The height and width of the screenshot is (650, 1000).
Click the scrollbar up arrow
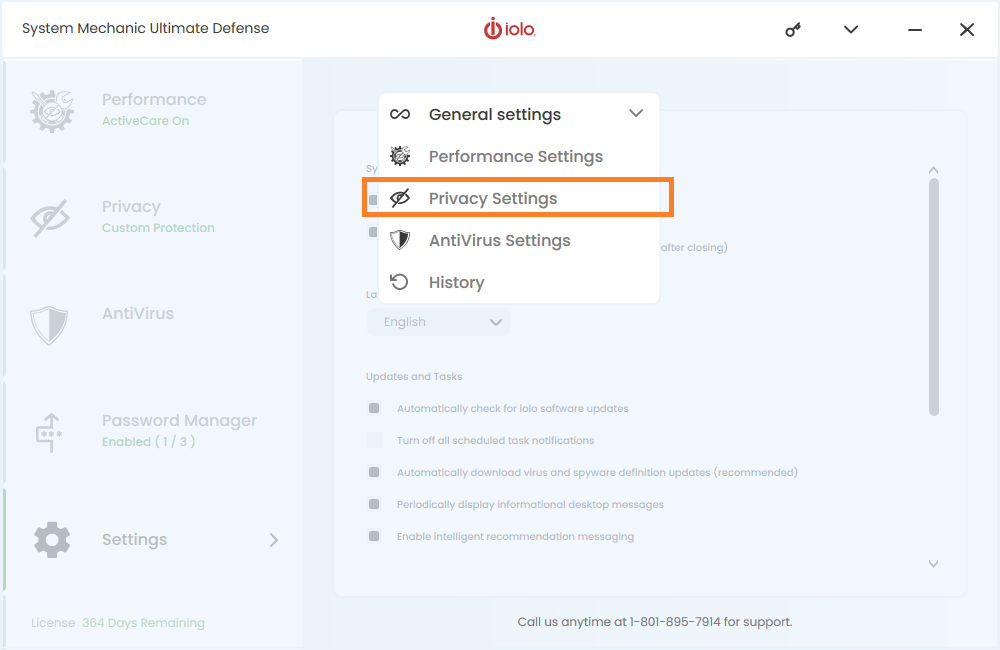click(x=933, y=170)
